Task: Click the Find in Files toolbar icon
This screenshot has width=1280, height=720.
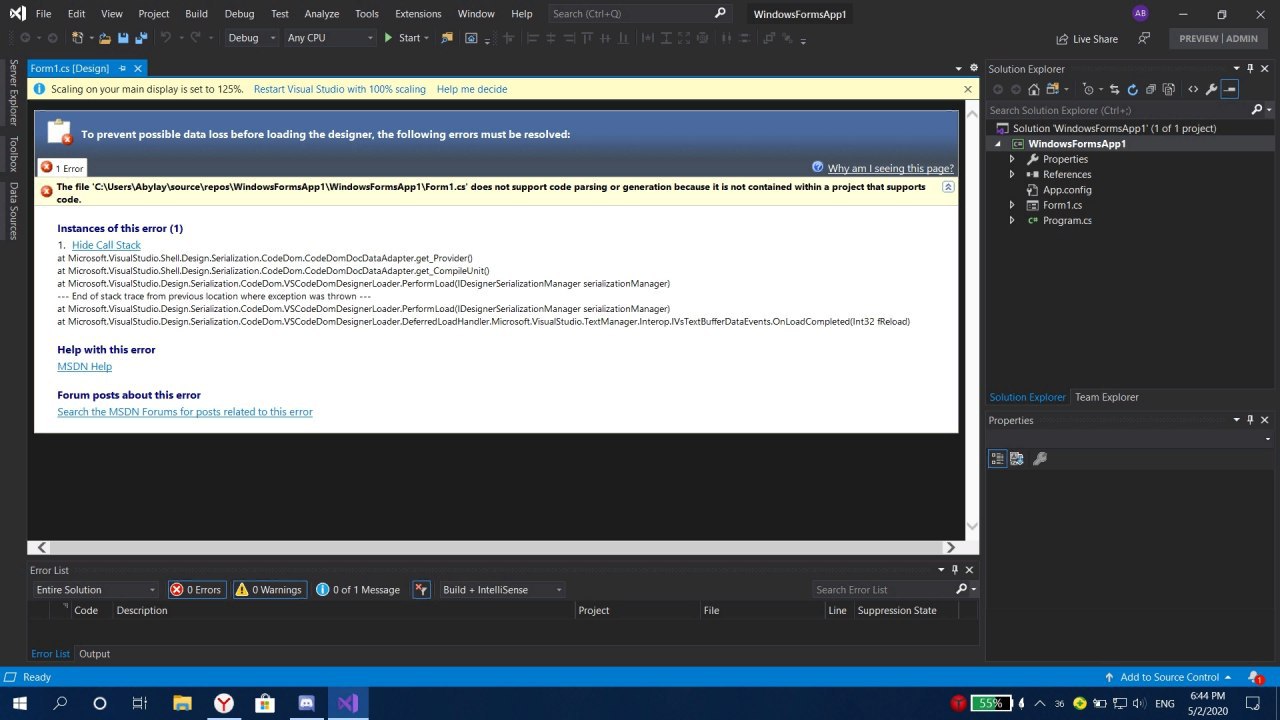Action: tap(446, 38)
